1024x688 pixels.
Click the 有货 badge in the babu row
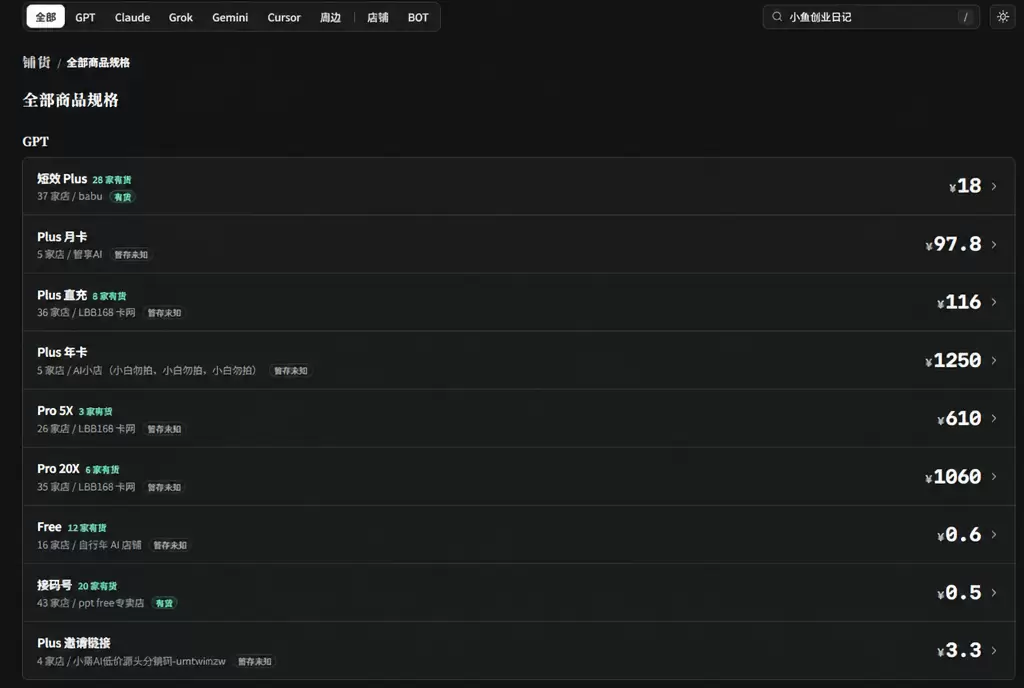(x=122, y=196)
